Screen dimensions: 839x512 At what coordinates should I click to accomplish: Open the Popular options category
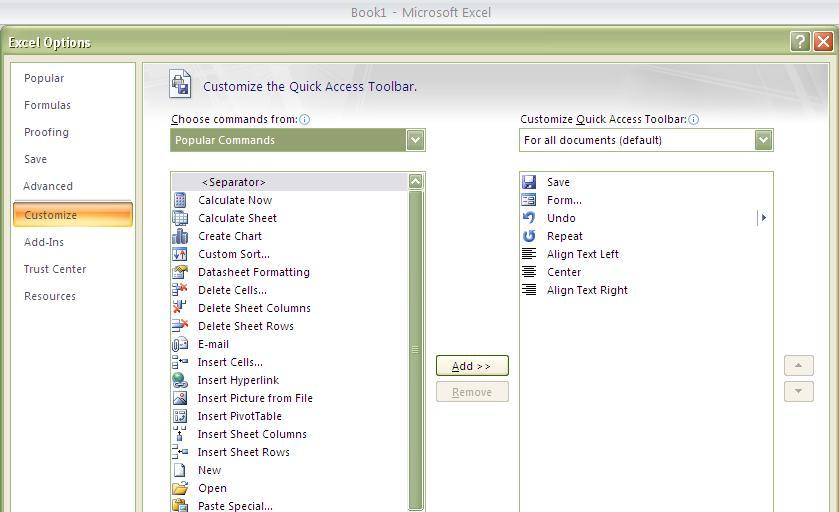(44, 78)
